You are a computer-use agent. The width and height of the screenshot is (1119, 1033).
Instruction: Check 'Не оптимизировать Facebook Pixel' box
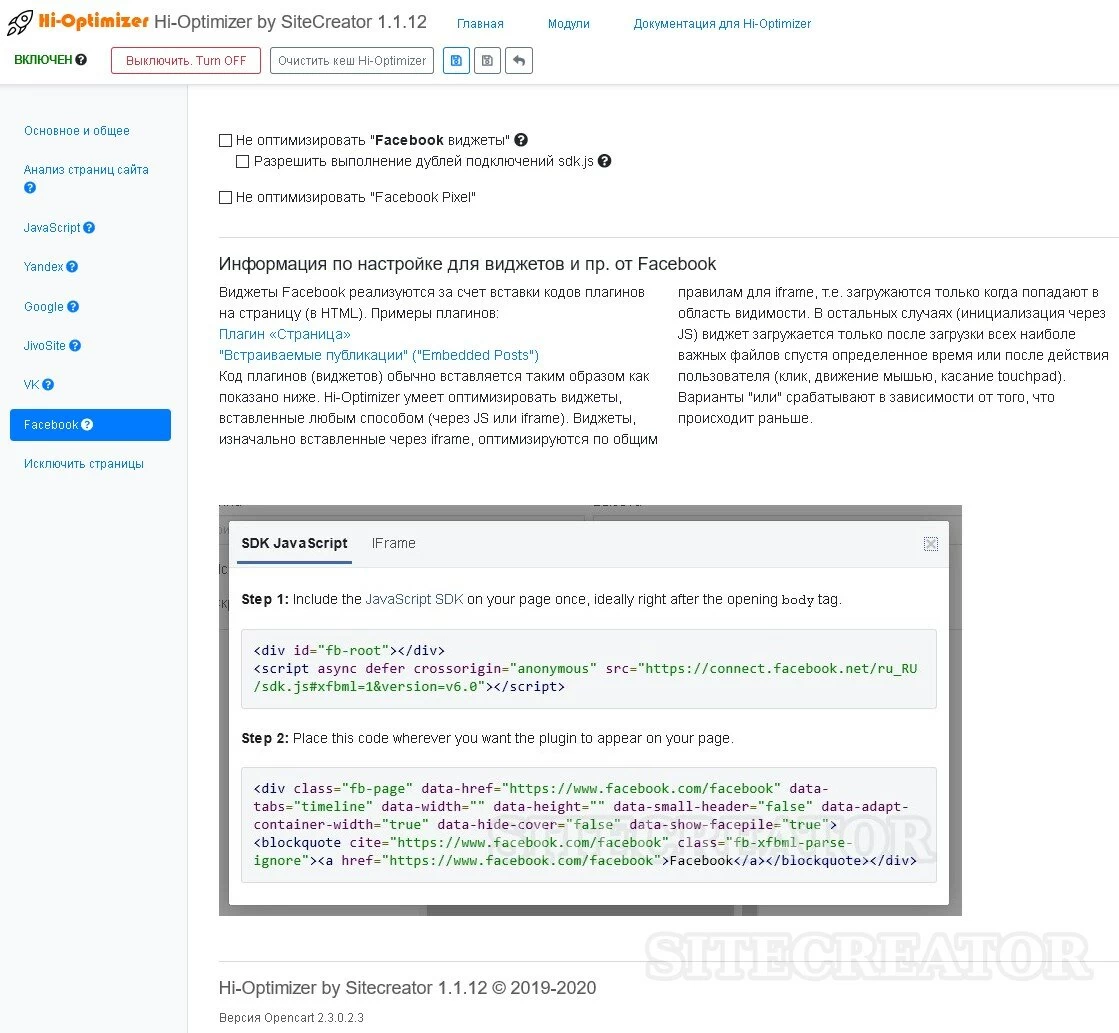click(x=226, y=198)
